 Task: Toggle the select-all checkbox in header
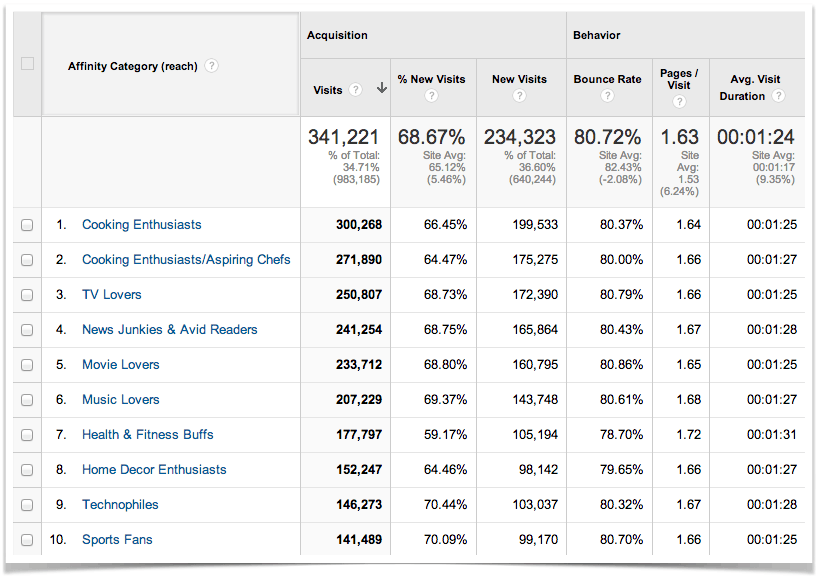tap(27, 62)
